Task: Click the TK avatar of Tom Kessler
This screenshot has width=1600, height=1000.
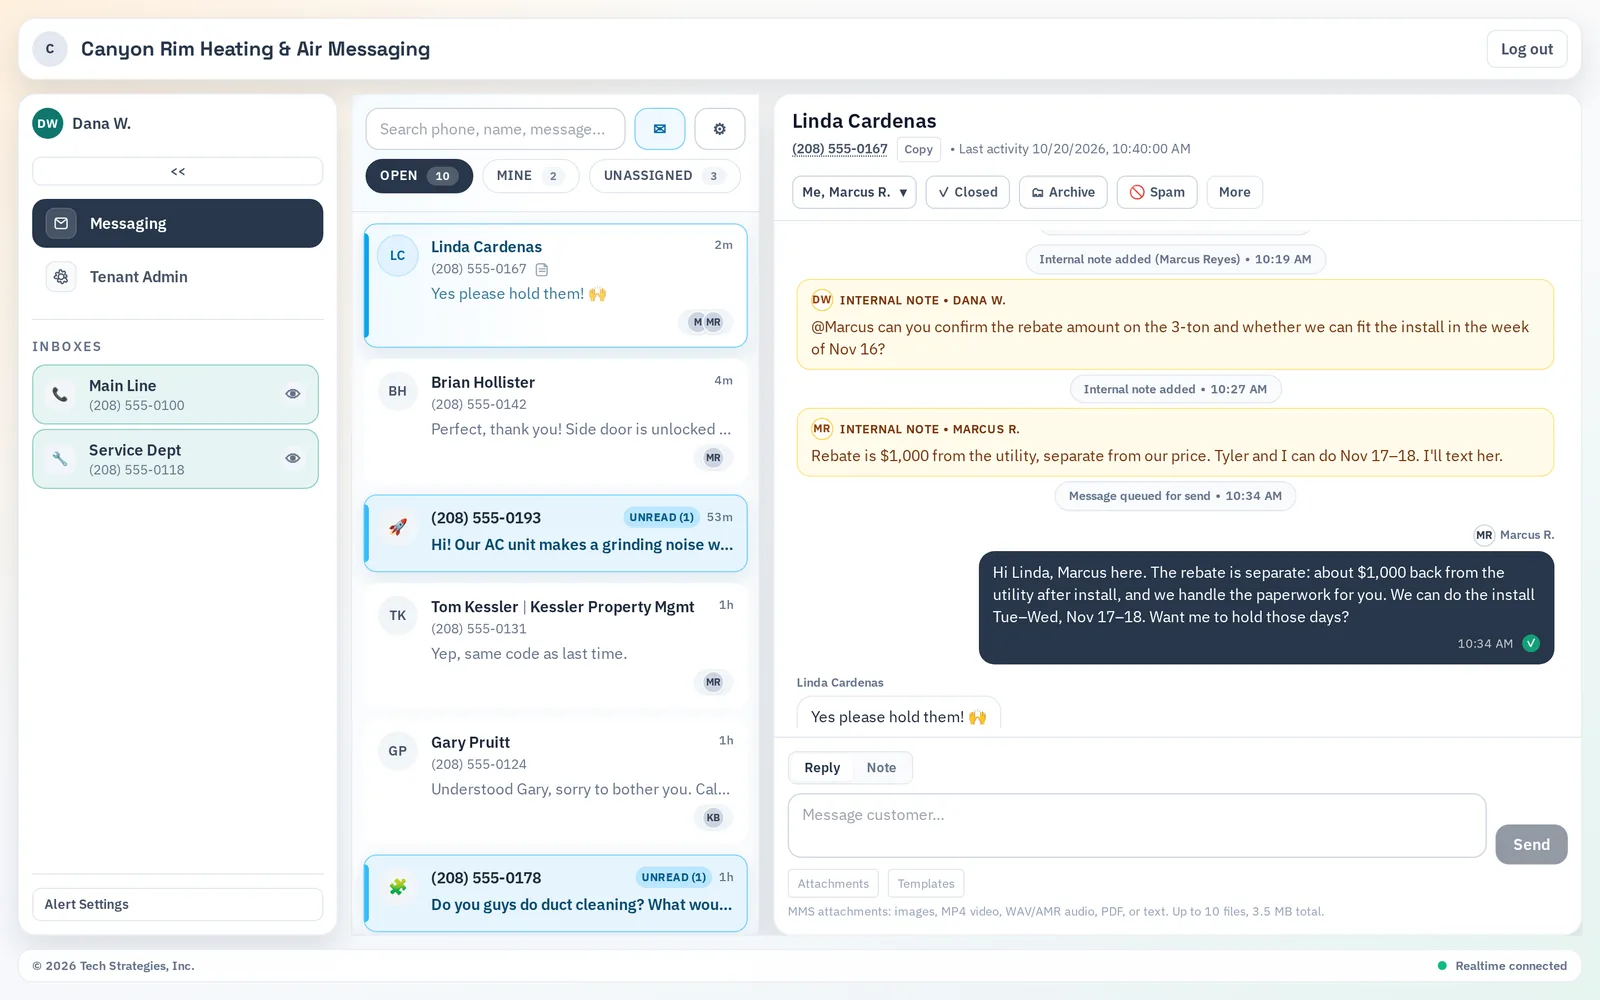Action: [x=398, y=616]
